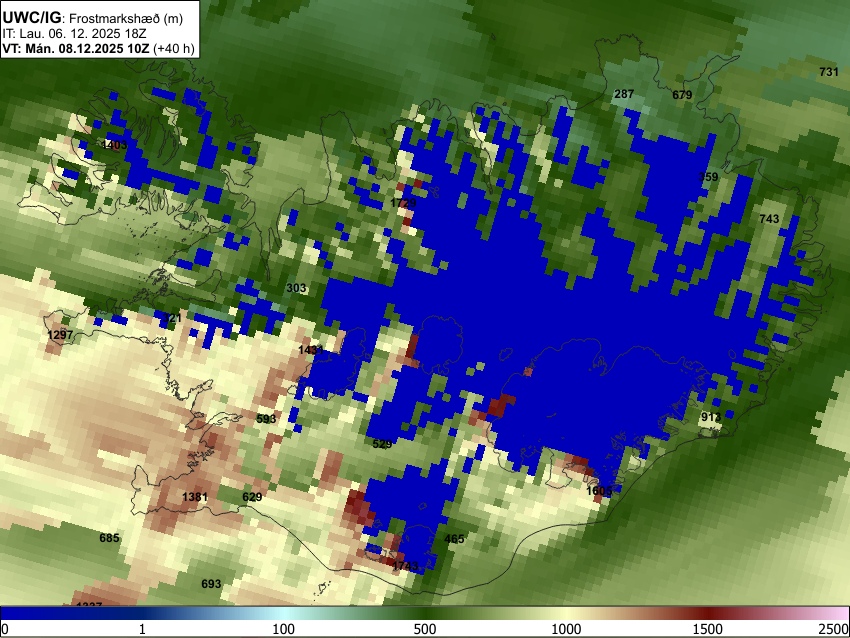Click the map value 465
The width and height of the screenshot is (850, 638).
tap(454, 539)
